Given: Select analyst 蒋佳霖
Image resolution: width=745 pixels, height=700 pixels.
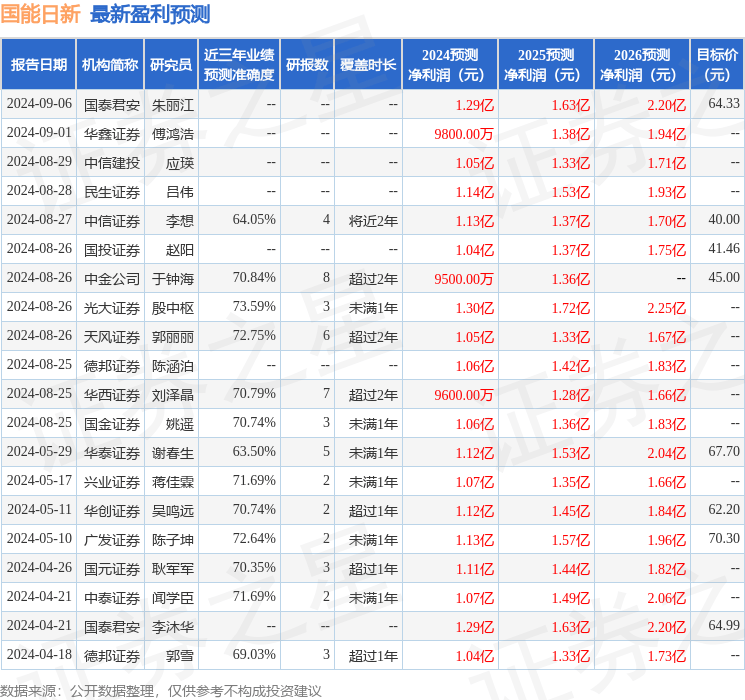Looking at the screenshot, I should 172,482.
